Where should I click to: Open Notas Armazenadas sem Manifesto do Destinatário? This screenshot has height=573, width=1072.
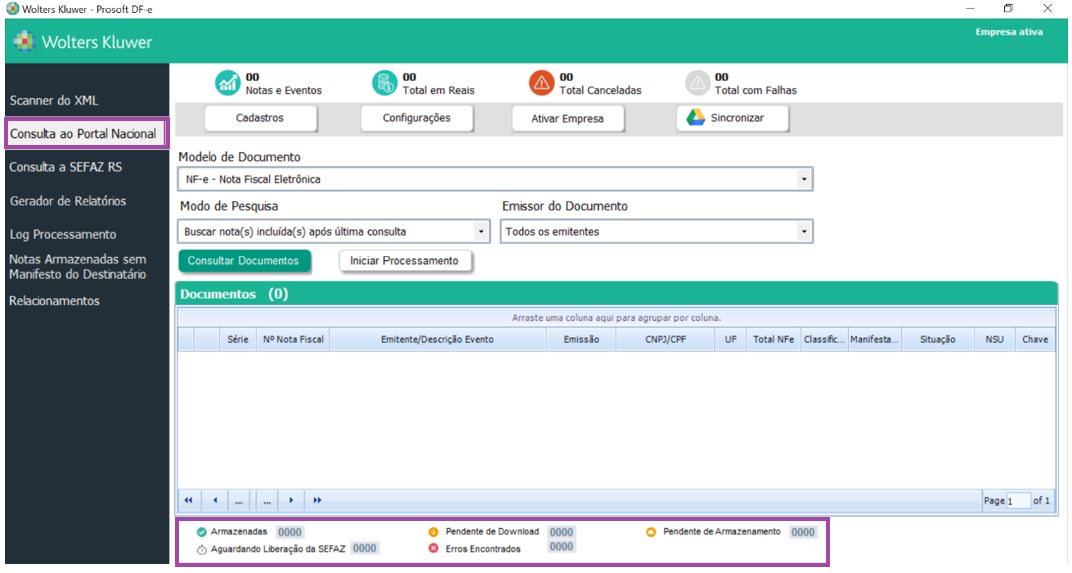point(77,267)
